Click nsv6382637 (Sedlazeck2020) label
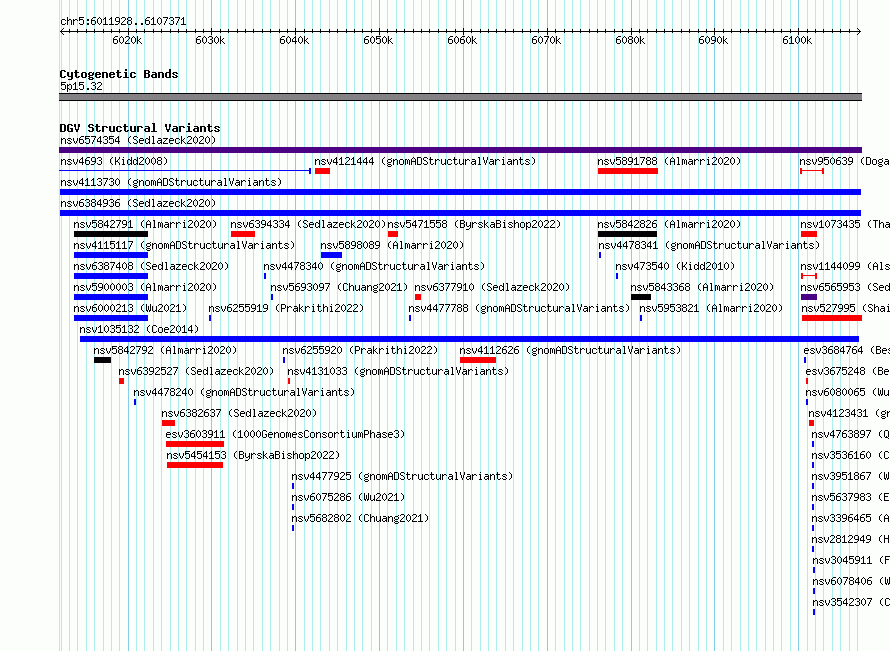Viewport: 890px width, 651px height. (x=240, y=413)
